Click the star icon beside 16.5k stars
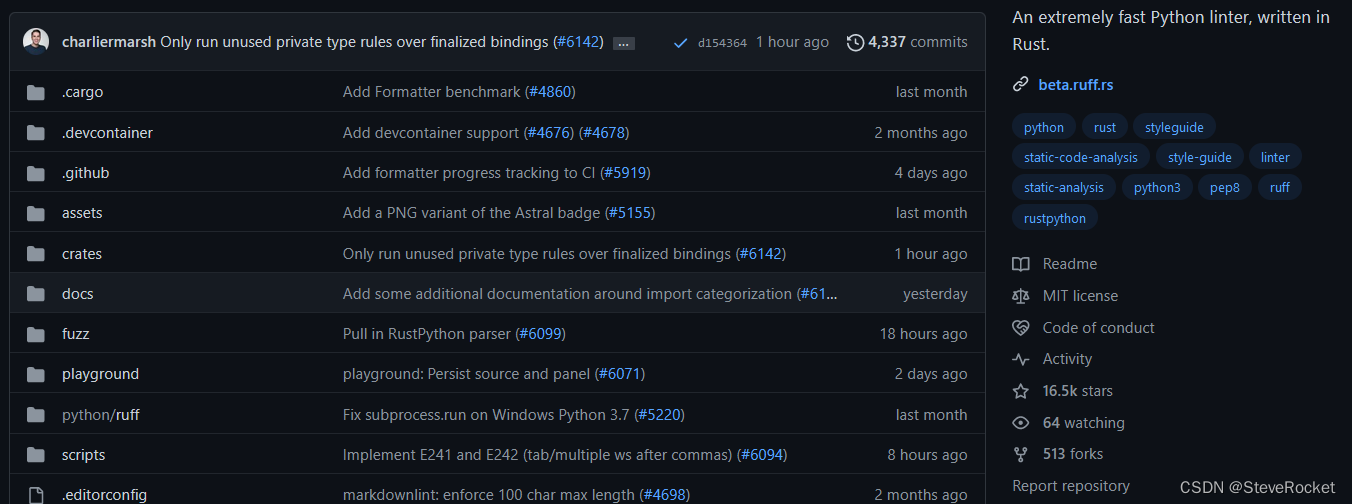Image resolution: width=1352 pixels, height=504 pixels. (1020, 391)
